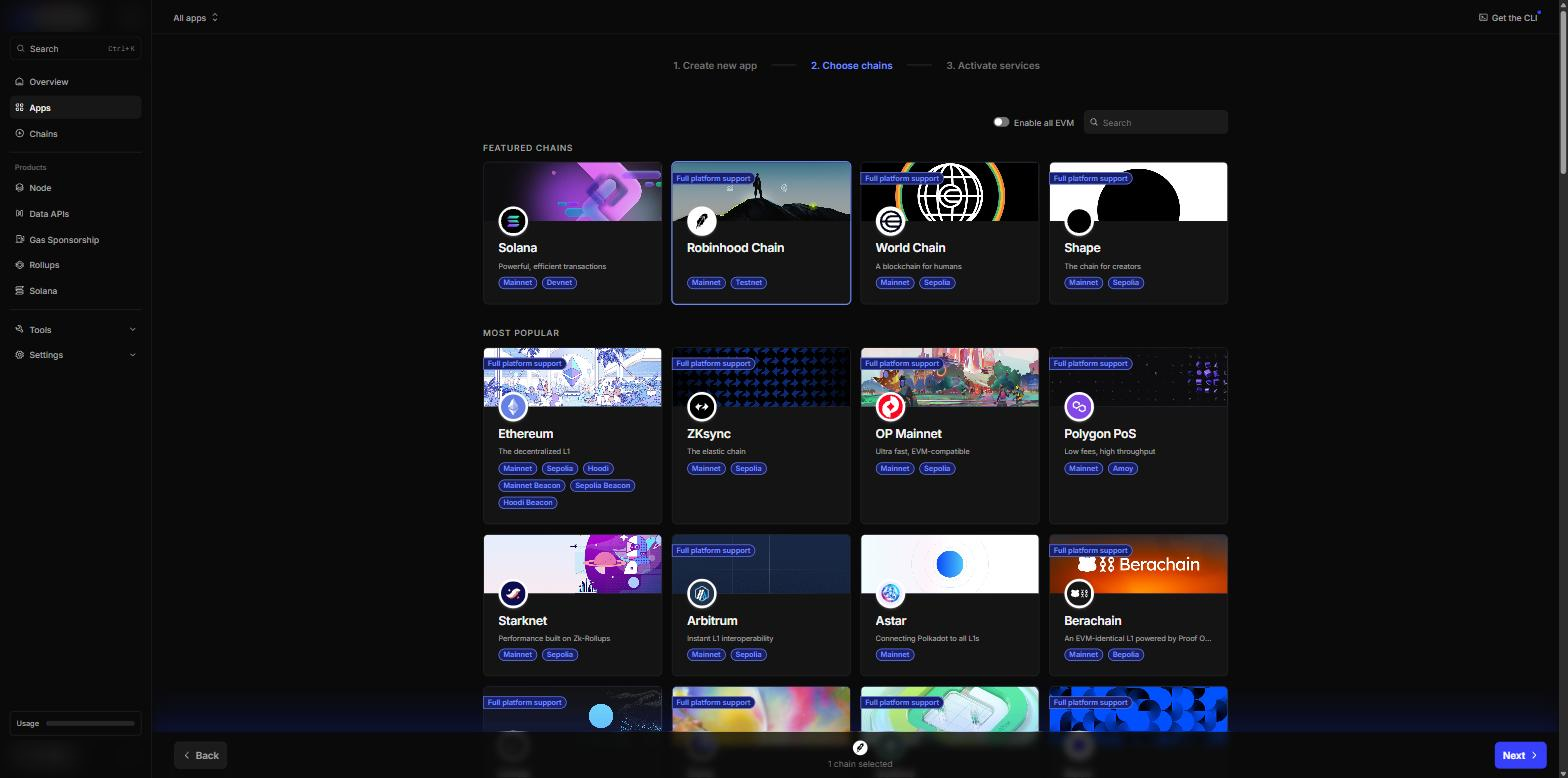Select the Shape chain card title
Viewport: 1568px width, 778px height.
pyautogui.click(x=1082, y=248)
